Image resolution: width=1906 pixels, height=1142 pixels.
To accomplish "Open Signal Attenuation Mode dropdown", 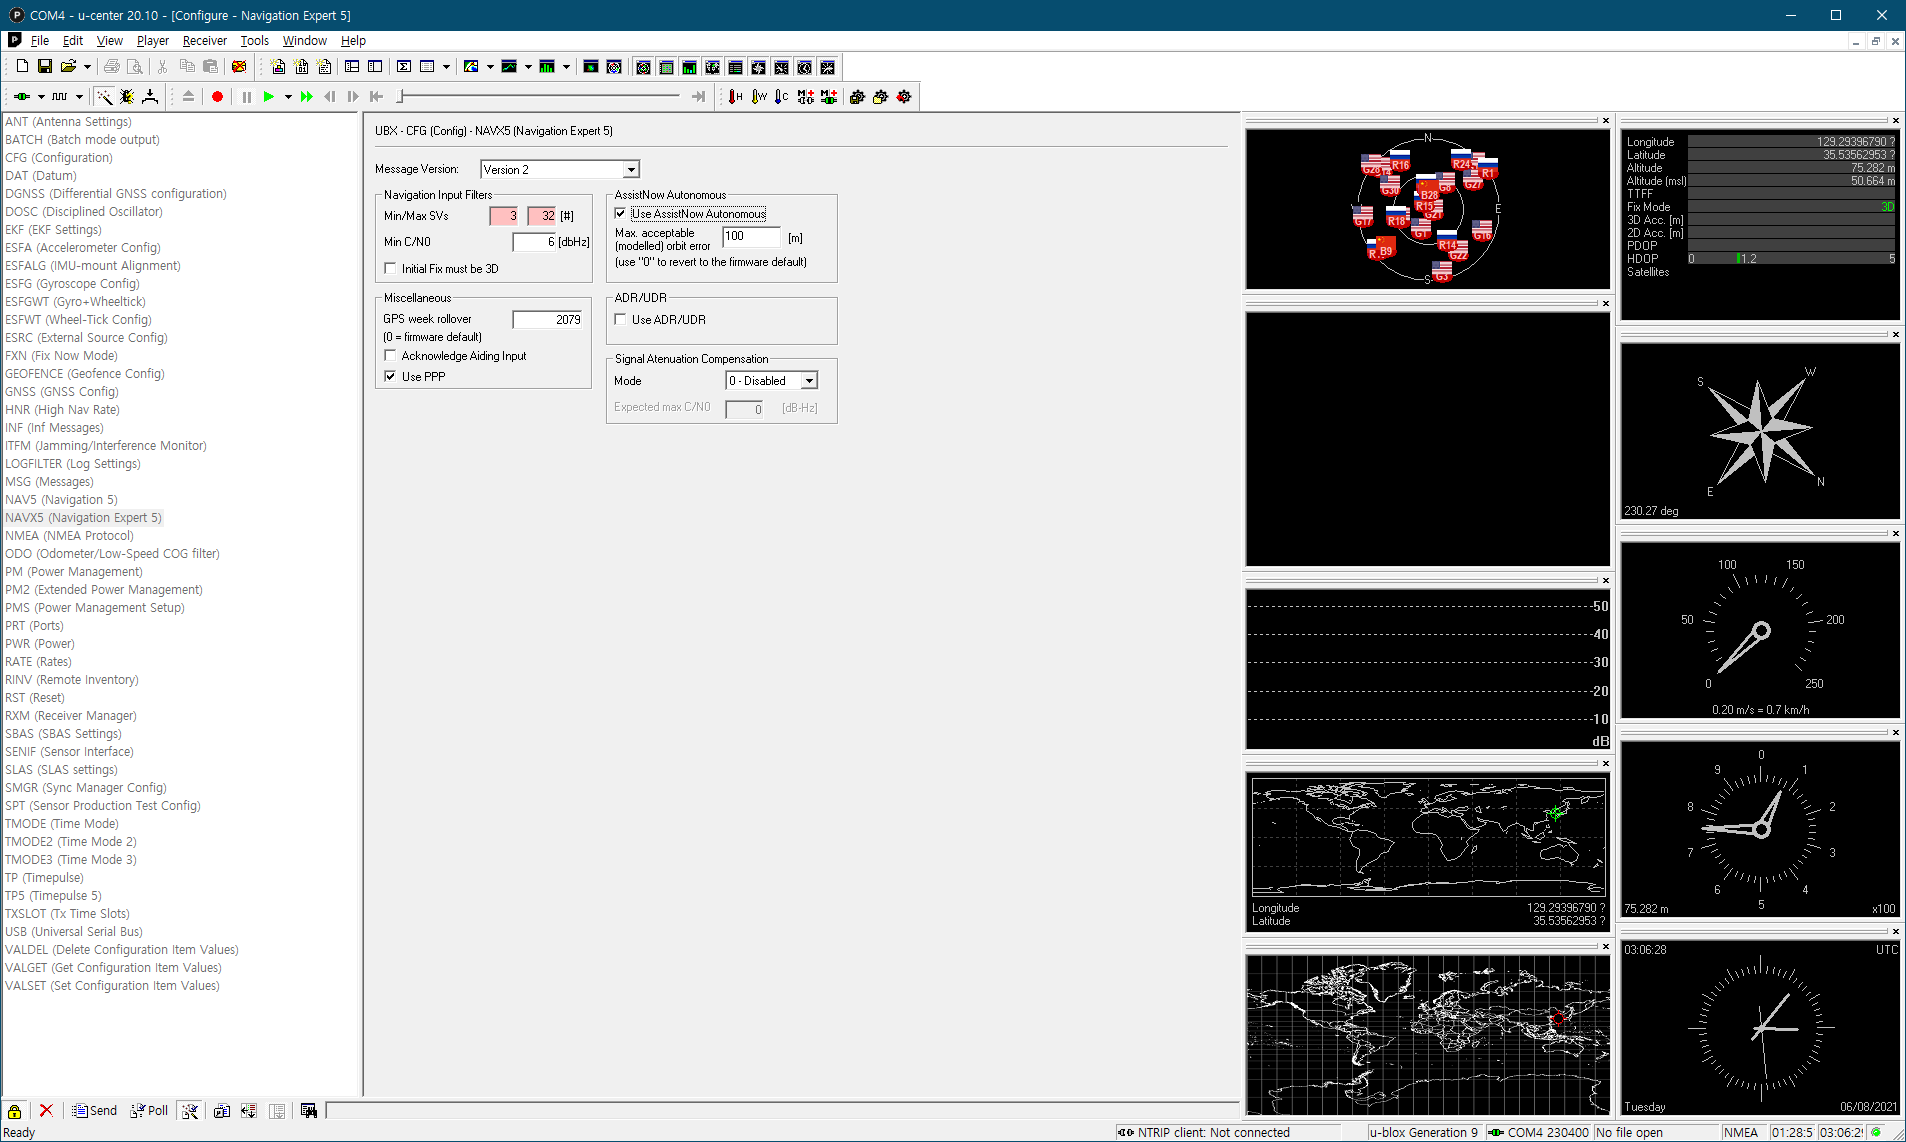I will 809,381.
